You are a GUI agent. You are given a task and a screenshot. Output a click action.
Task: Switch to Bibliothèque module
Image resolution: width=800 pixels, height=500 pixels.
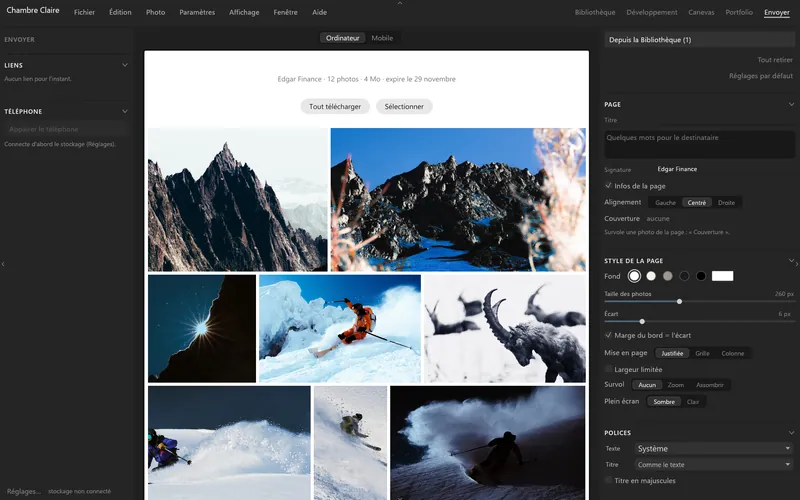coord(595,12)
